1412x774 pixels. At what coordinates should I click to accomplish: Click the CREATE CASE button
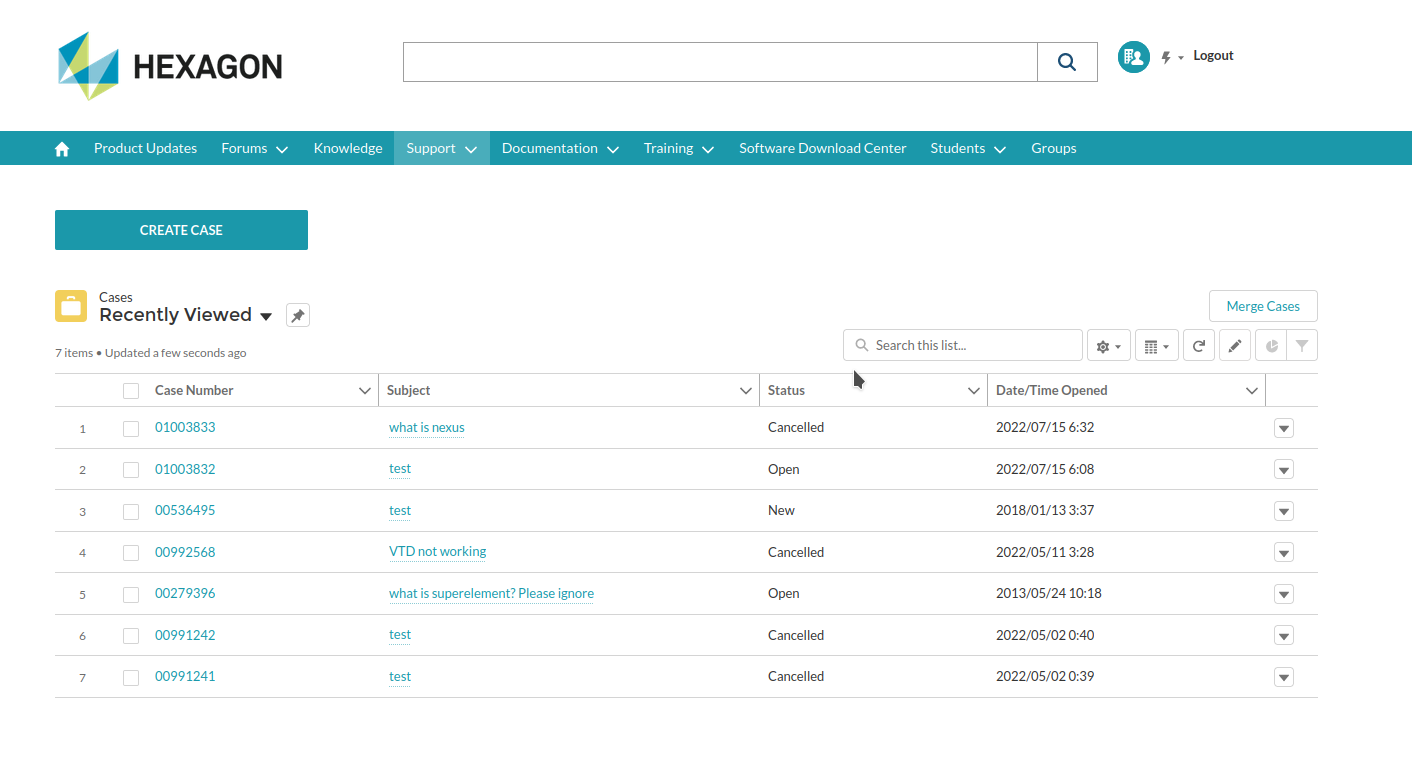point(181,230)
